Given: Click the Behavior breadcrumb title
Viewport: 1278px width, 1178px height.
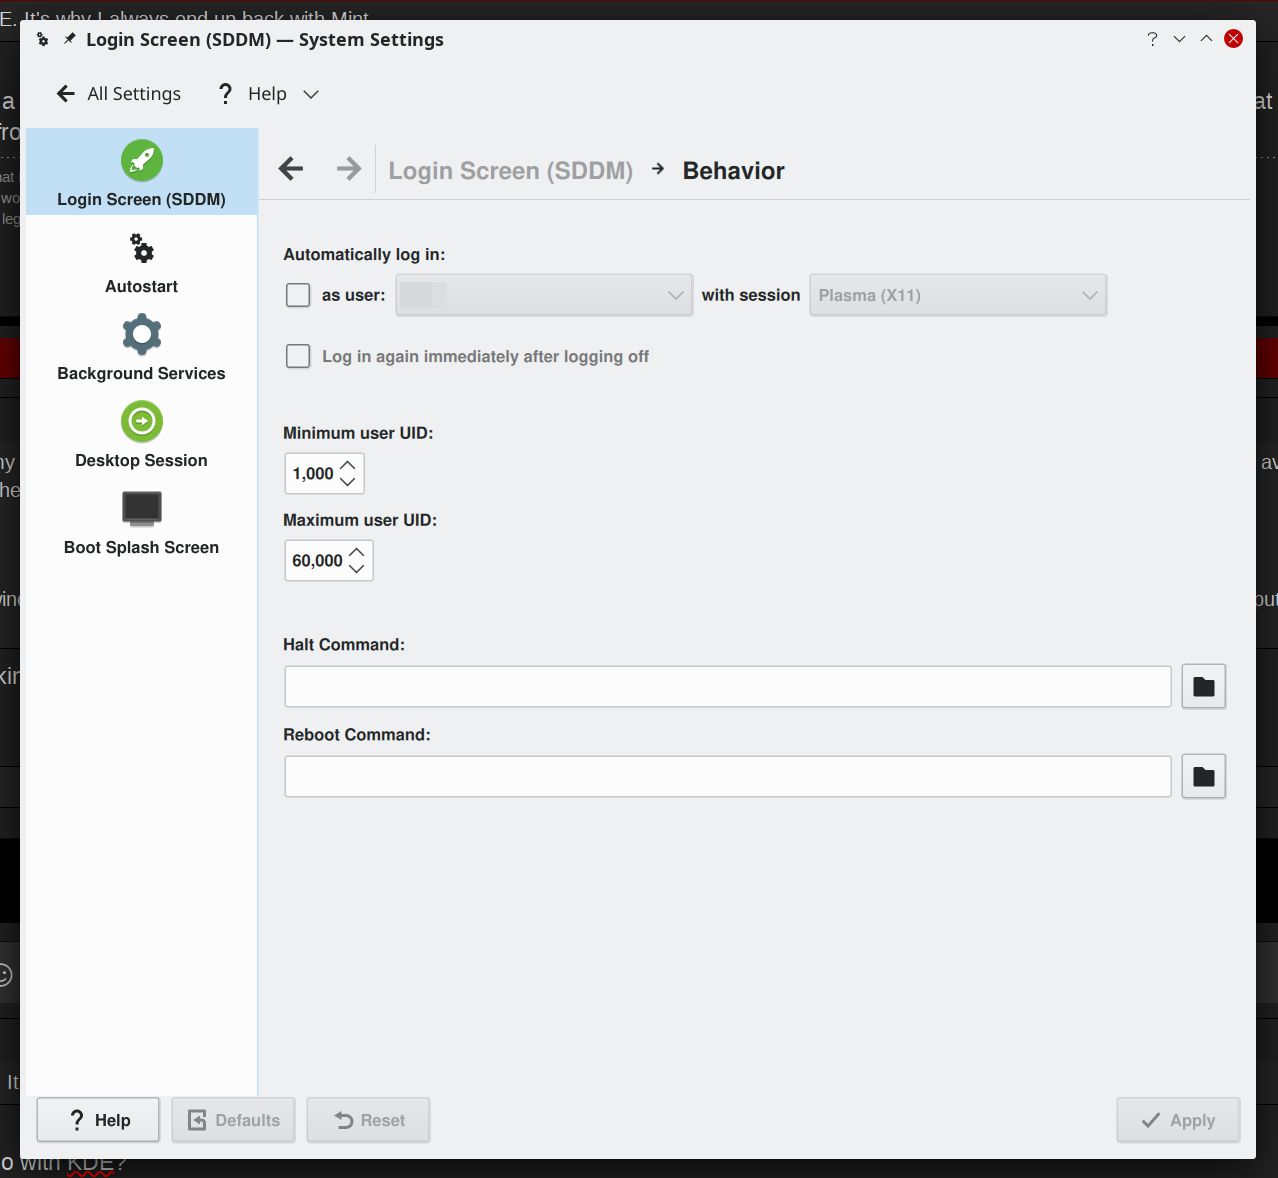Looking at the screenshot, I should coord(734,171).
